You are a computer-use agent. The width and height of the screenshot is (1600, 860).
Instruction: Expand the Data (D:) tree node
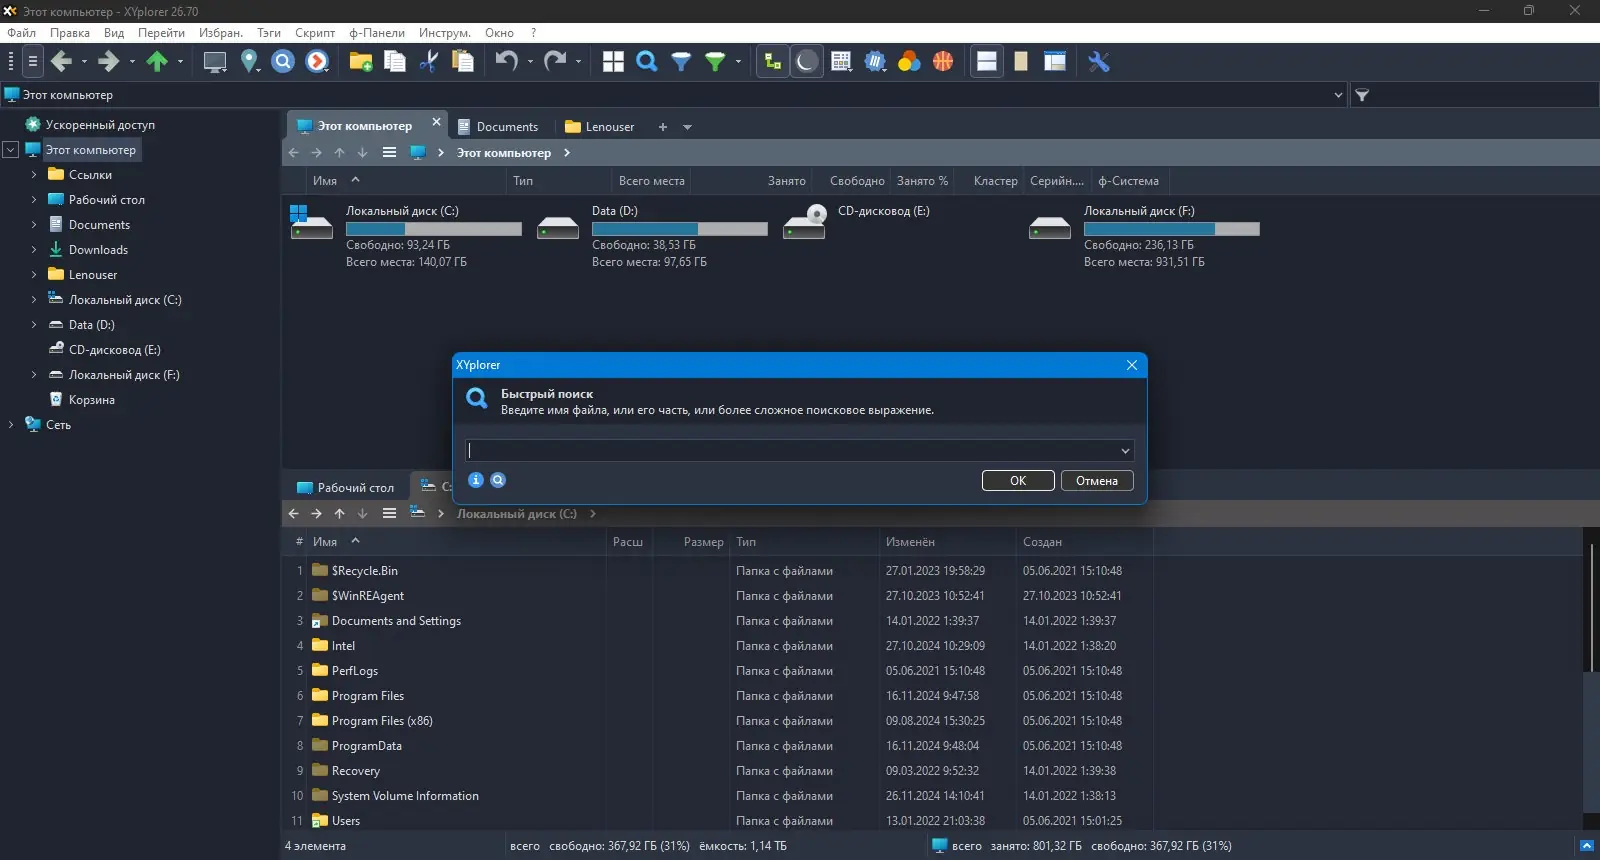pos(34,325)
